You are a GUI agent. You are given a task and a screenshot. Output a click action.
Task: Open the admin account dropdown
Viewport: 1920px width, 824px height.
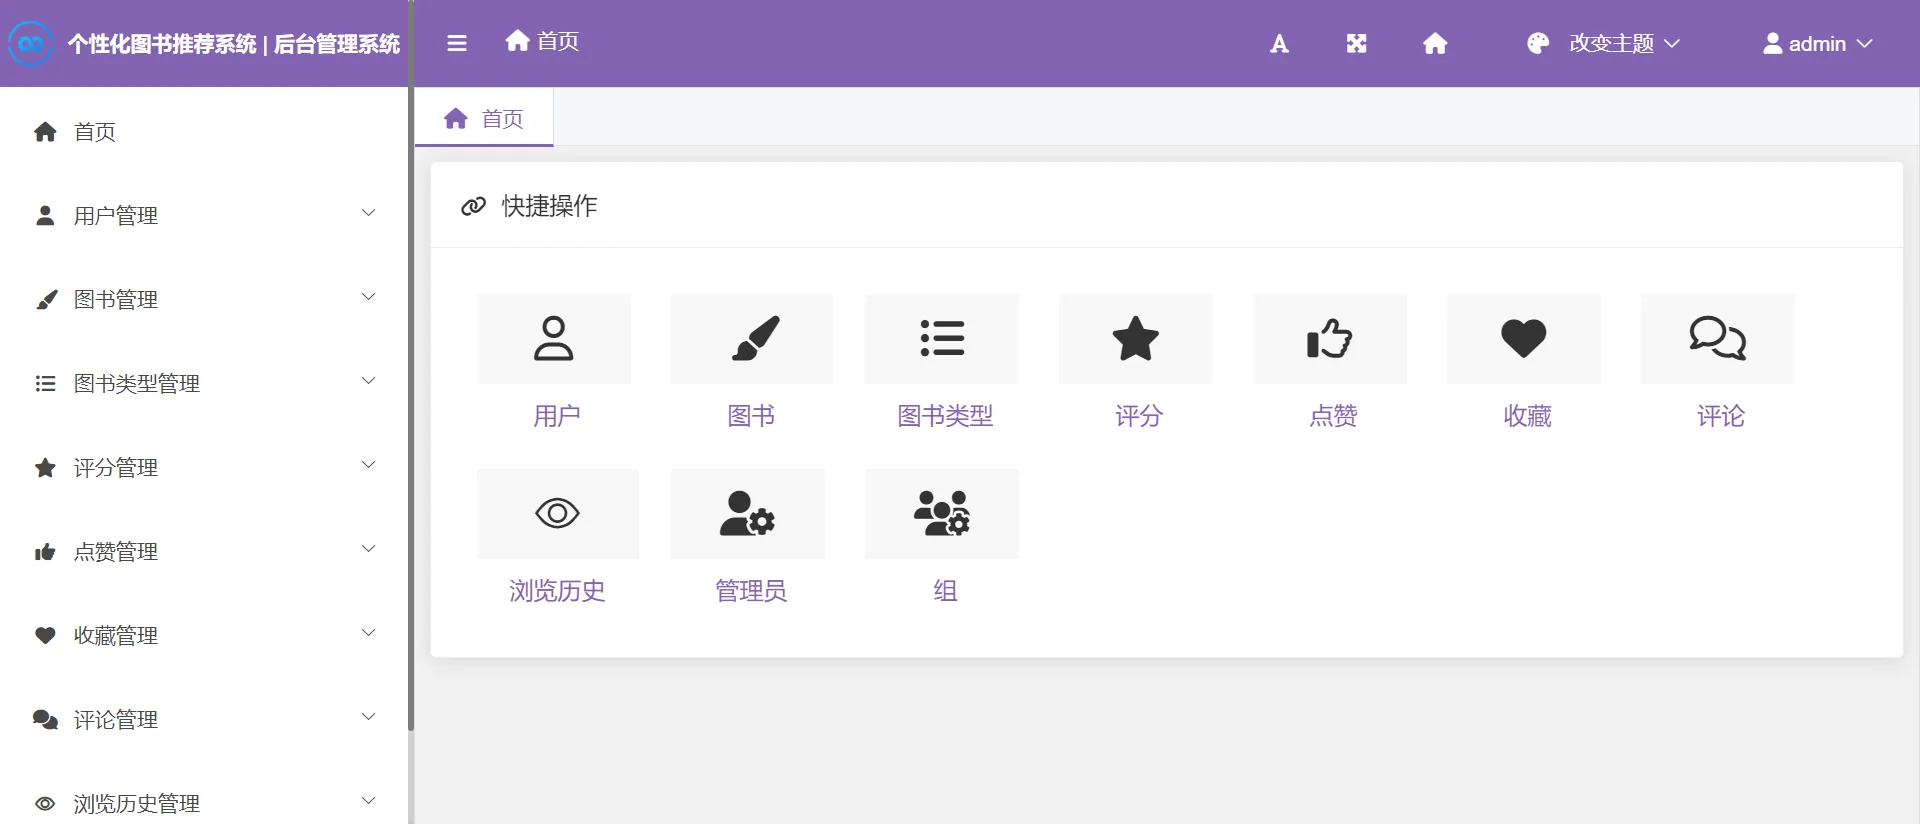[x=1817, y=43]
